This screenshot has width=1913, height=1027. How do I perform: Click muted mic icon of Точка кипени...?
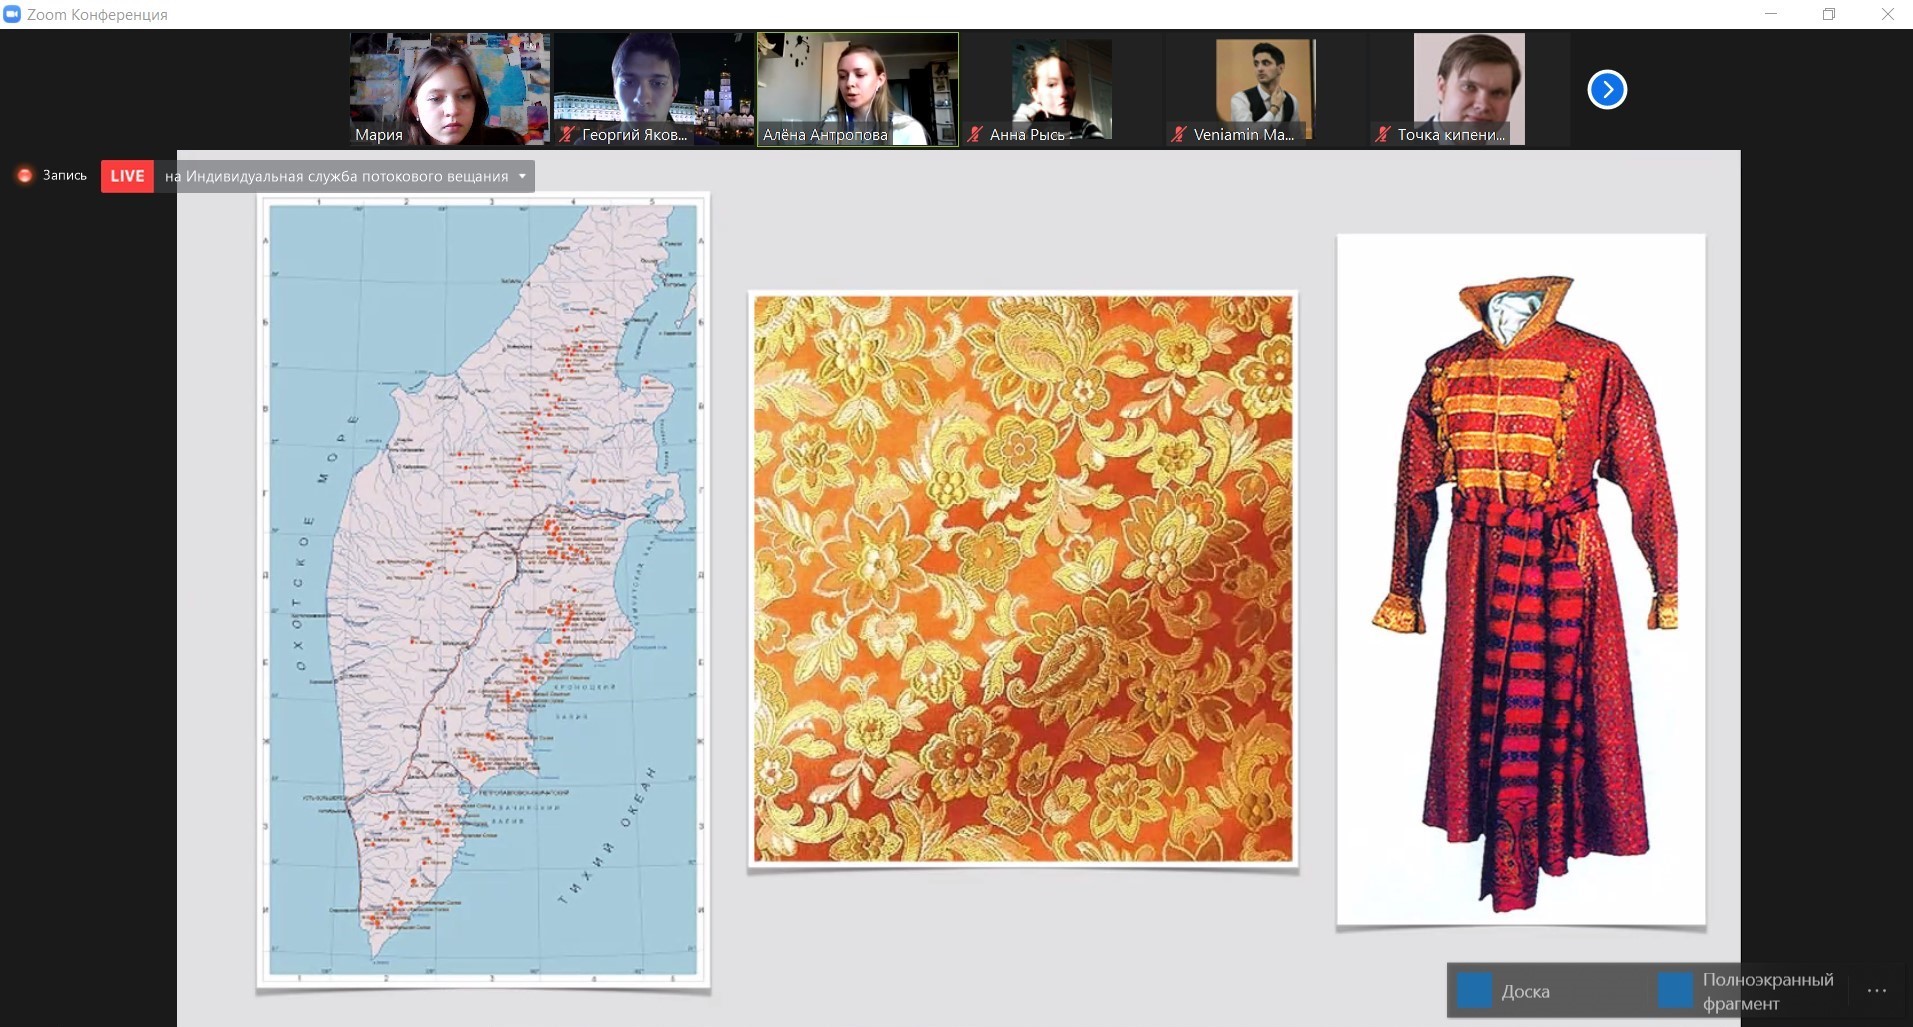click(1383, 134)
